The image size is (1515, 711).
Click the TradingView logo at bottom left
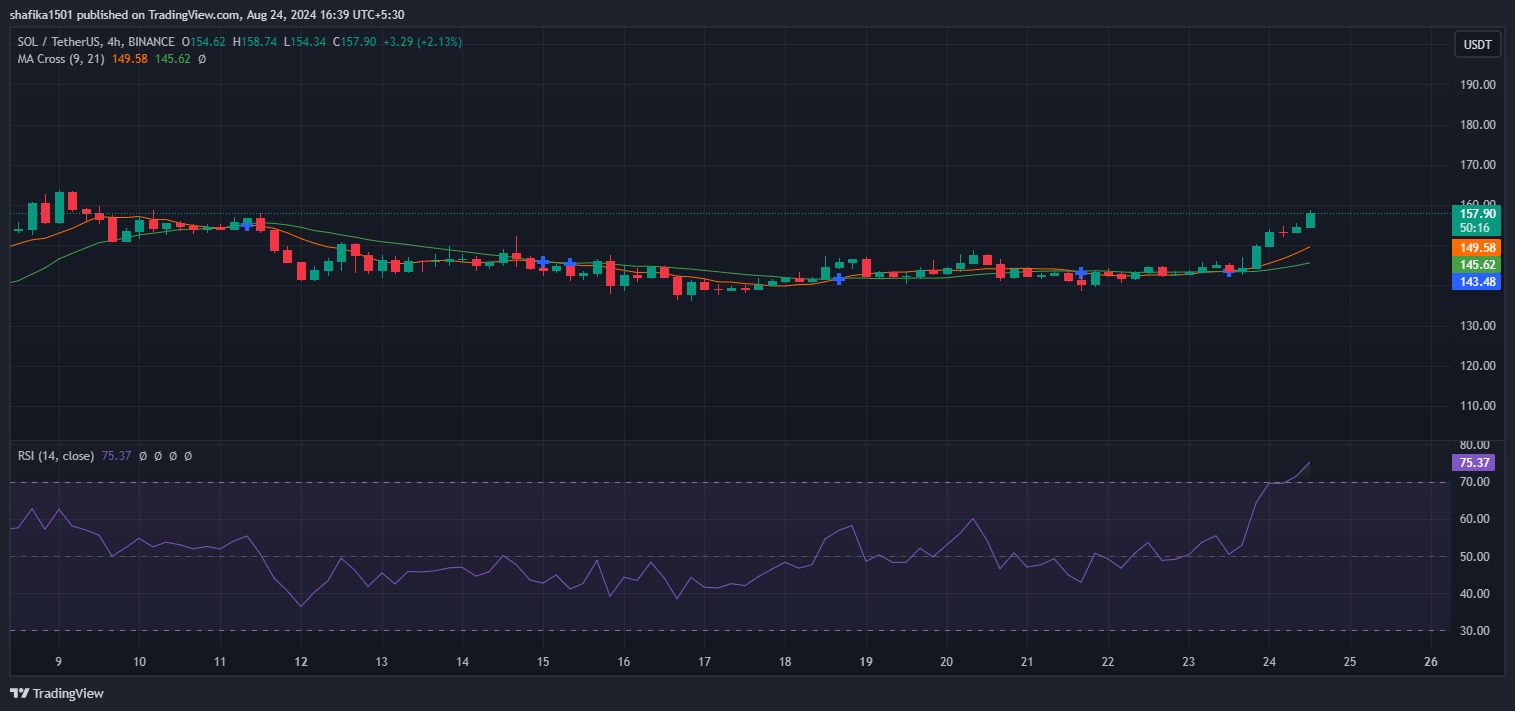(x=57, y=693)
